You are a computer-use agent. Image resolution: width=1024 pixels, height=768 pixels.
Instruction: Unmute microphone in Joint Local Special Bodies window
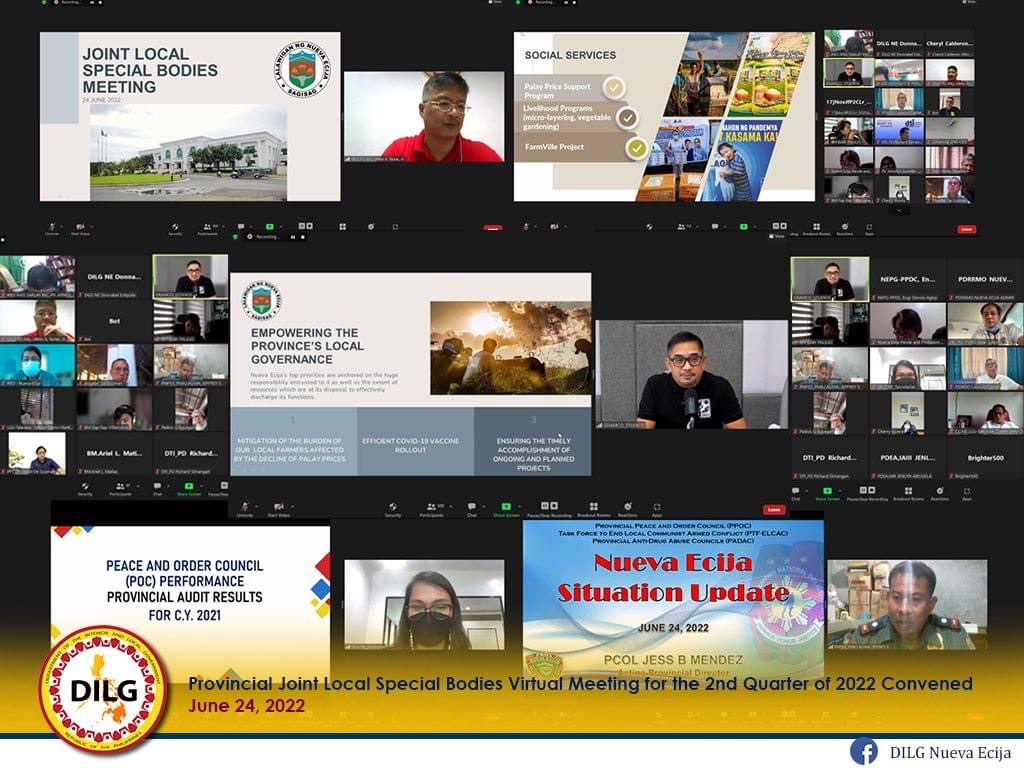[52, 229]
